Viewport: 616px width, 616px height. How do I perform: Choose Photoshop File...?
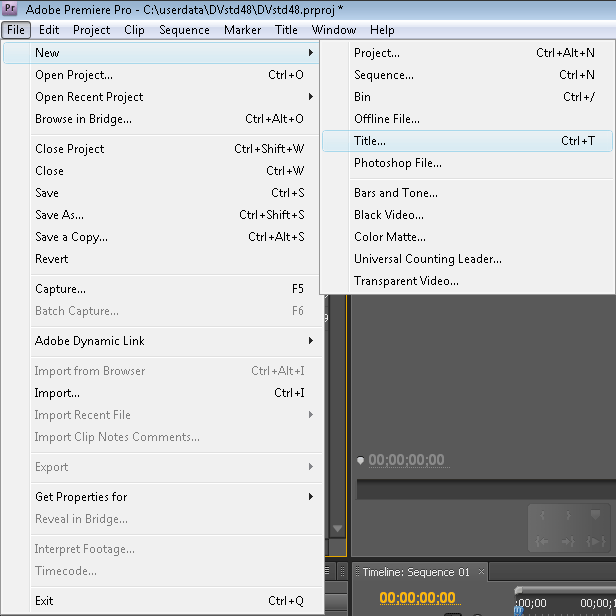click(467, 163)
